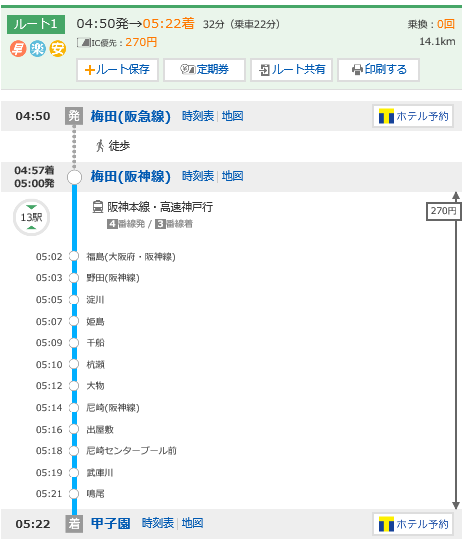Viewport: 465px width, 545px height.
Task: Open 地図 for 梅田(阪急線)
Action: [x=232, y=116]
